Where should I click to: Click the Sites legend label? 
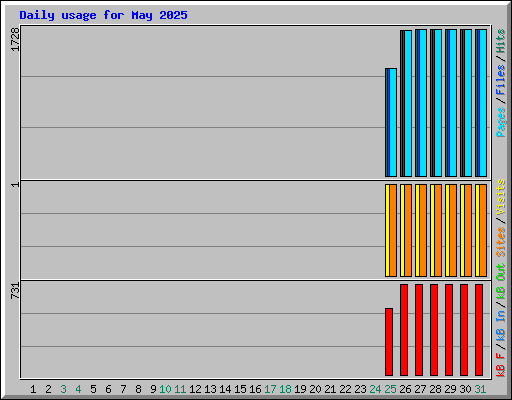point(501,242)
